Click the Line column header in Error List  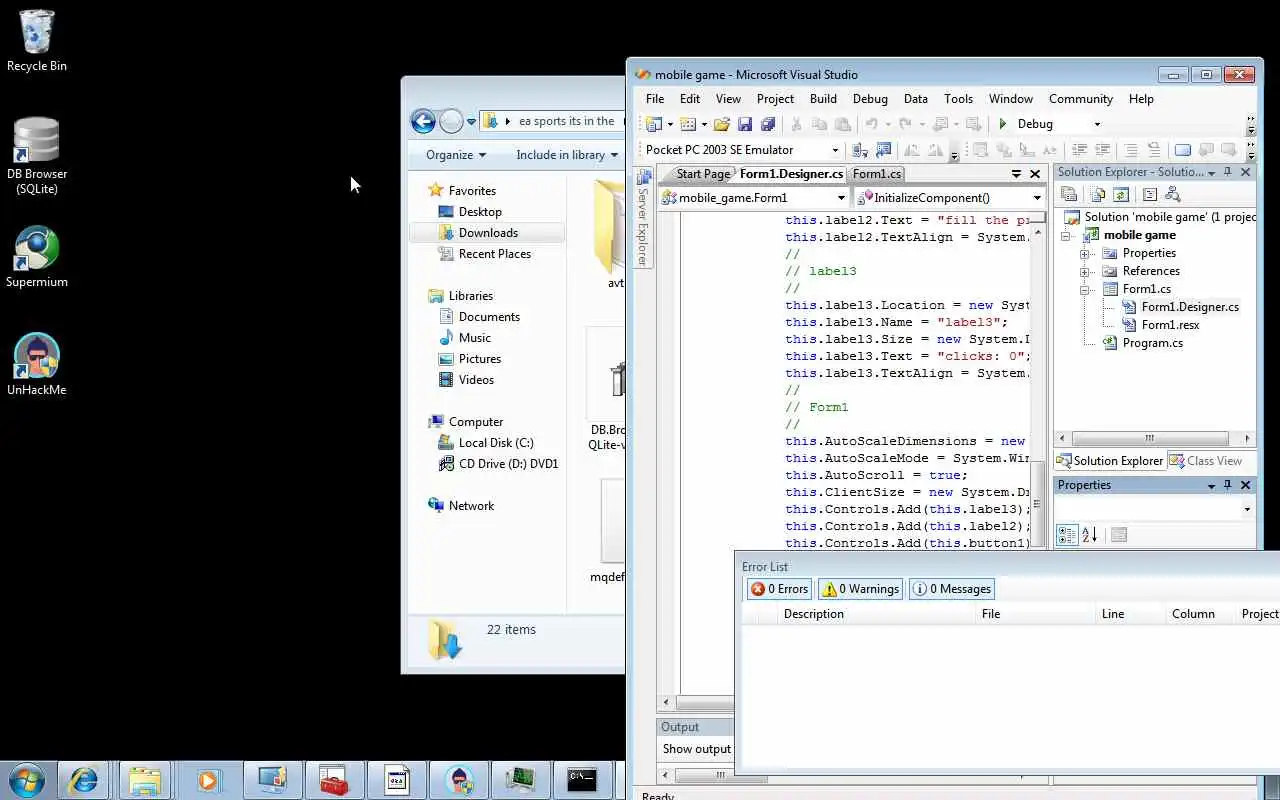click(x=1112, y=614)
